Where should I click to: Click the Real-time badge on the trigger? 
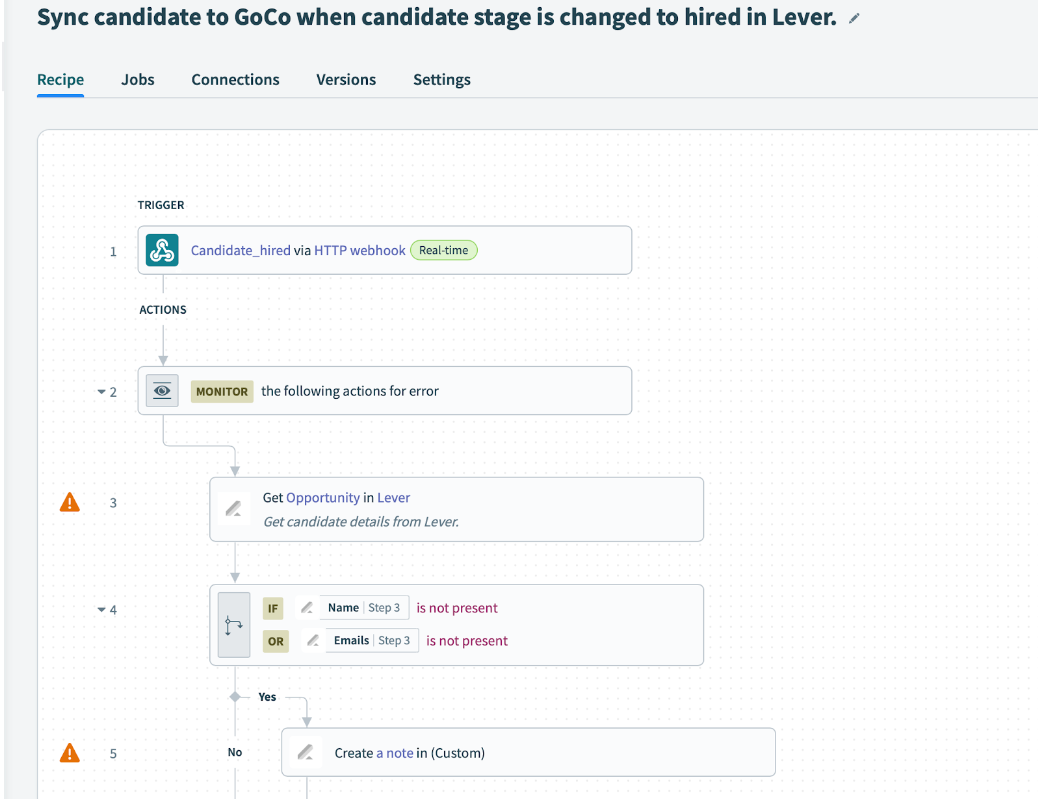point(443,251)
